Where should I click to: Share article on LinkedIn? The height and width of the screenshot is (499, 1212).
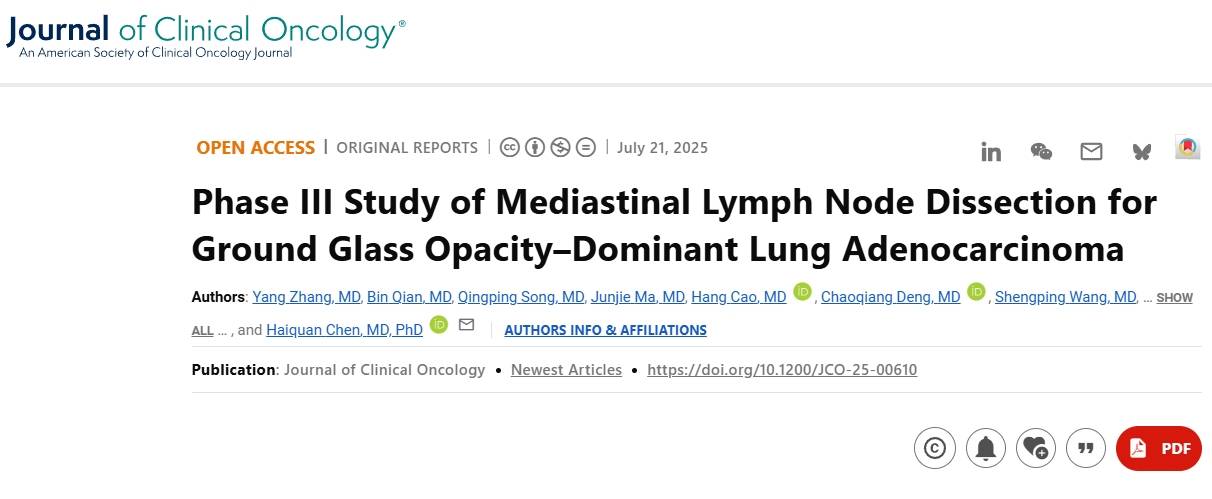point(991,152)
